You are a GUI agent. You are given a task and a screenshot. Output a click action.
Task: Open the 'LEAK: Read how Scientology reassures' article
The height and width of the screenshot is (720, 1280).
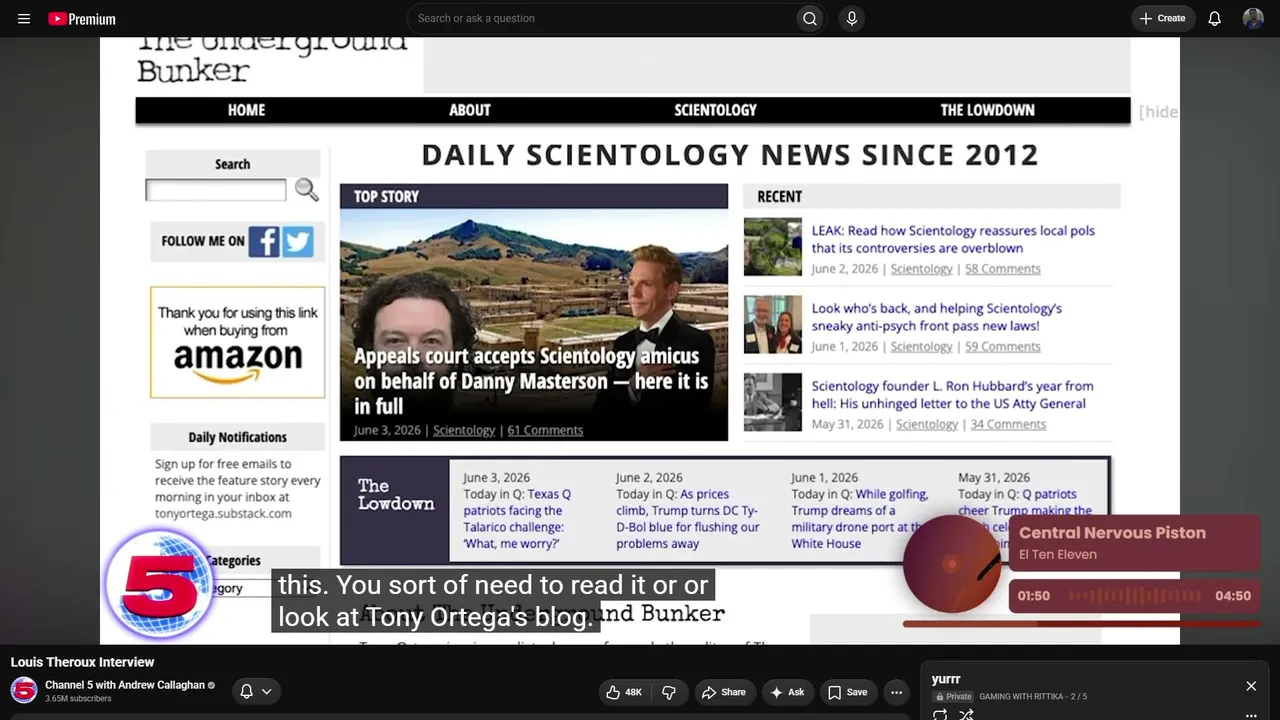pos(953,239)
